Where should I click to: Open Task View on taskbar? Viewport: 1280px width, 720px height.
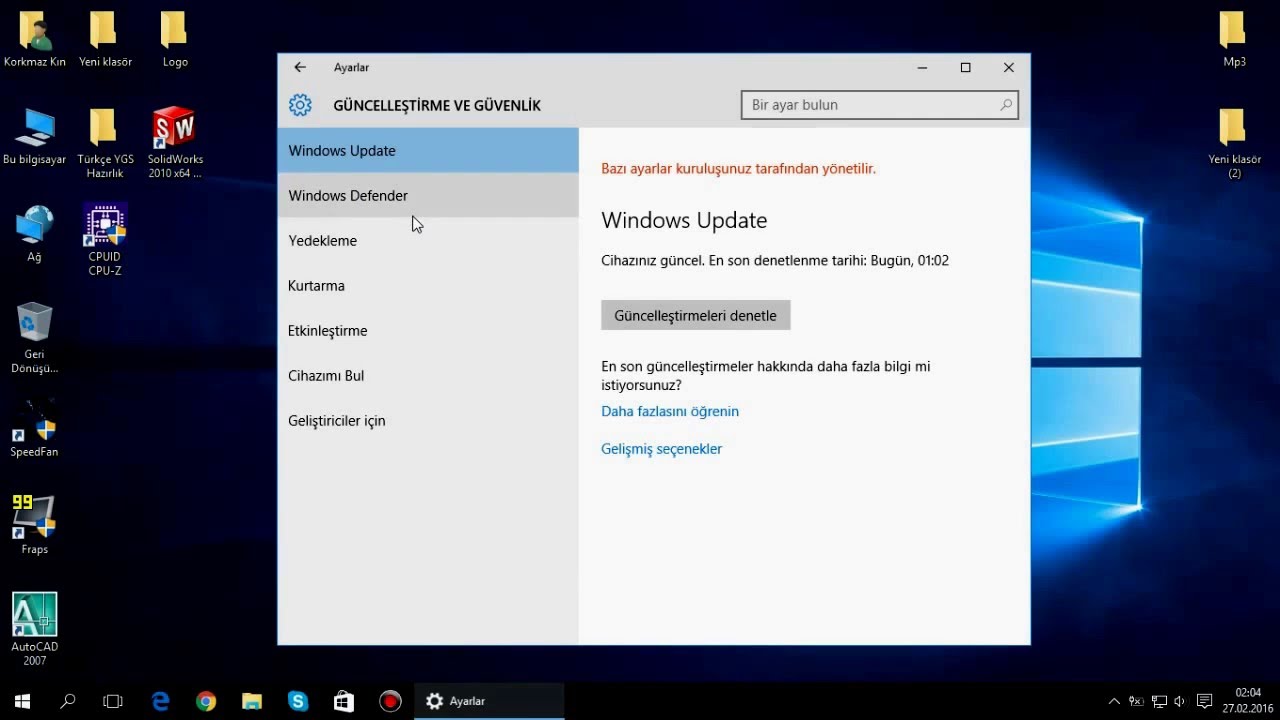(113, 702)
